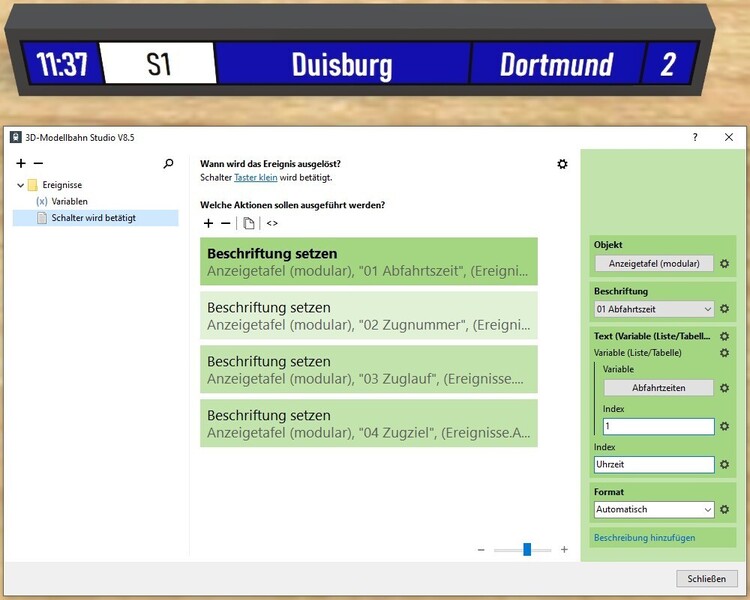Open the gear beside the 'Text (Variable (Liste/Tabell...' header

point(725,336)
